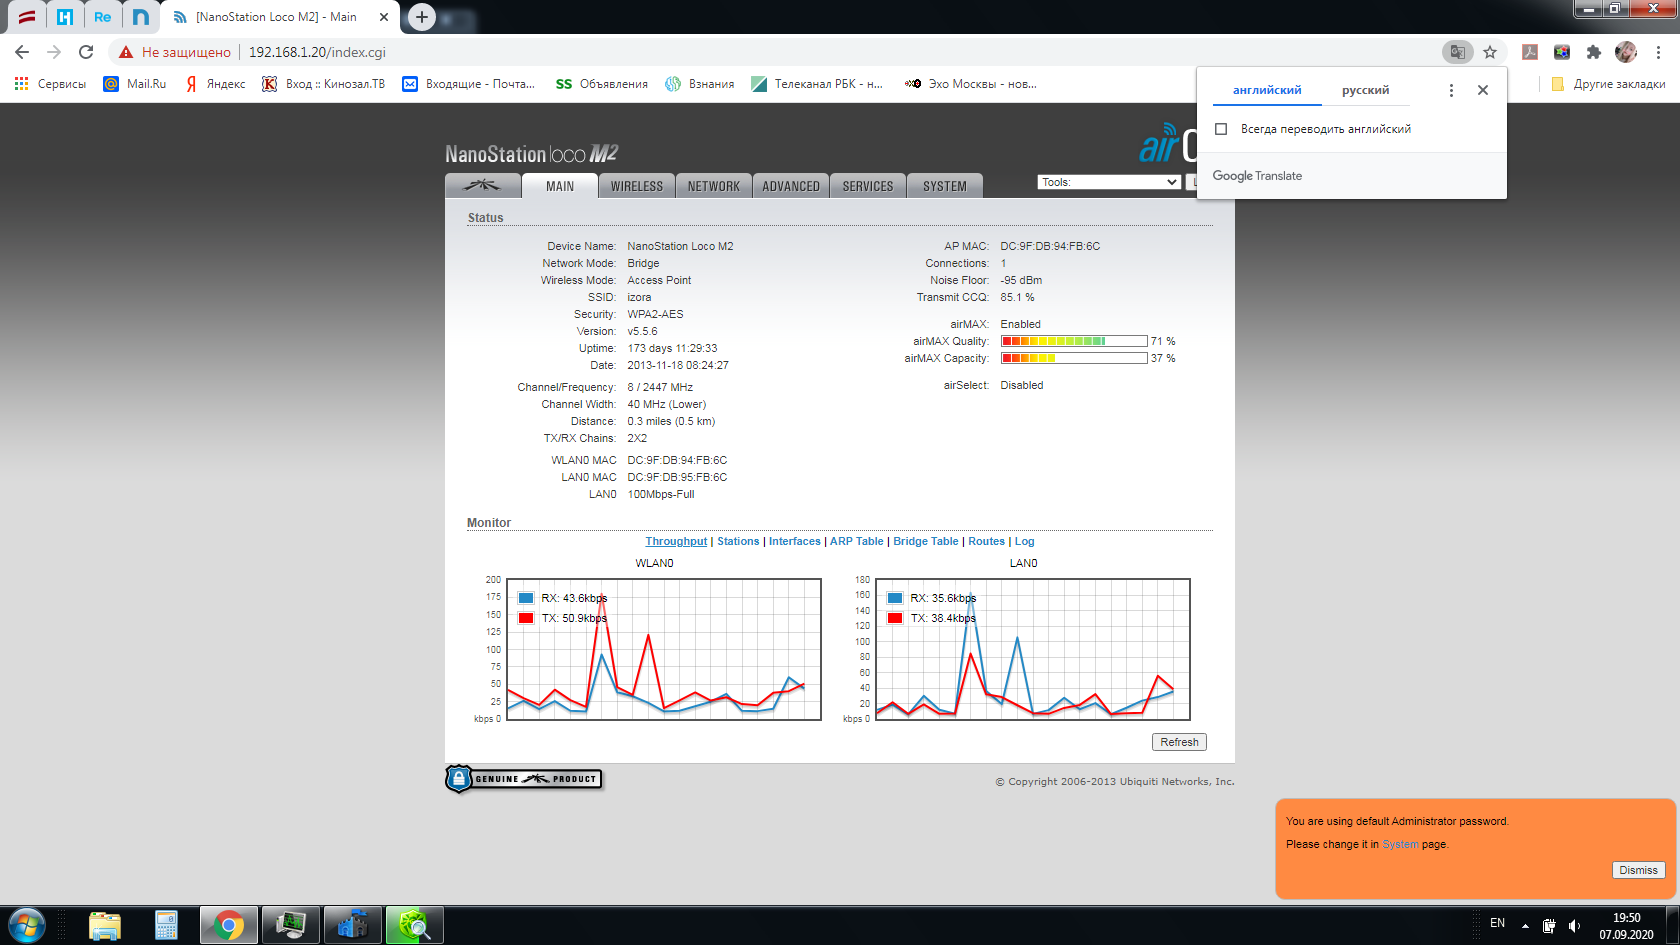Image resolution: width=1680 pixels, height=945 pixels.
Task: Dismiss the default password warning
Action: pyautogui.click(x=1638, y=870)
